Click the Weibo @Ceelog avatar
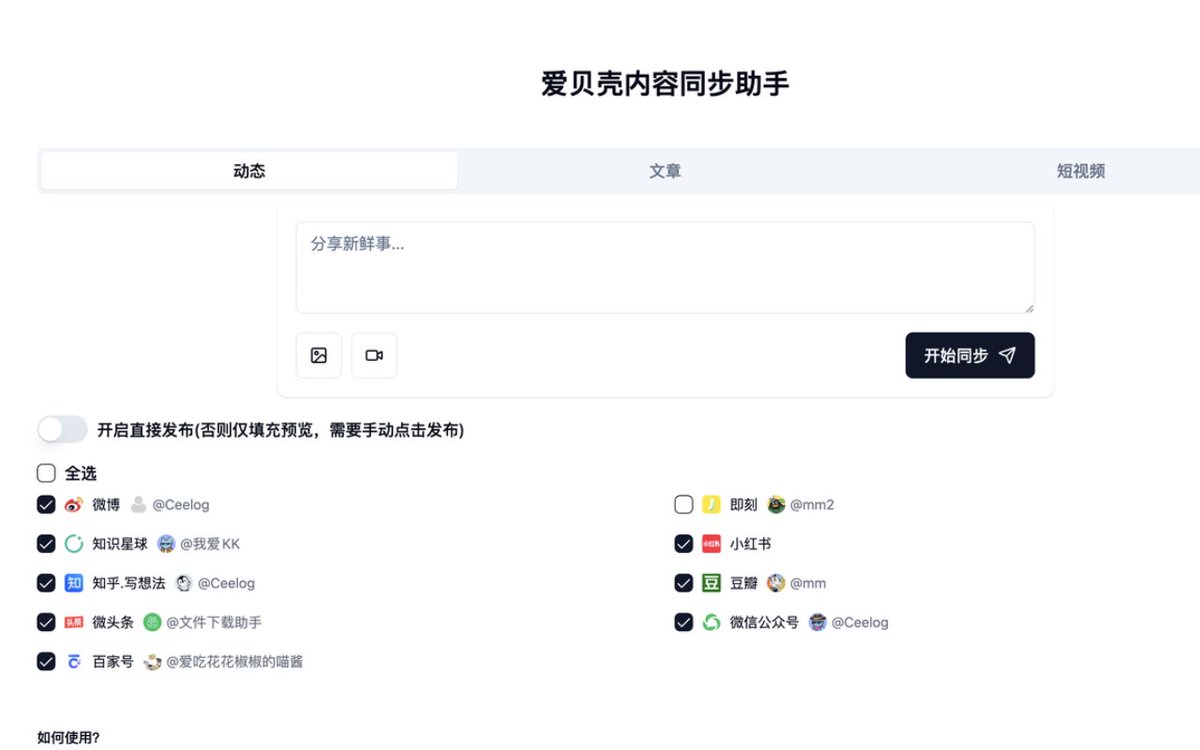This screenshot has width=1200, height=750. pyautogui.click(x=138, y=505)
